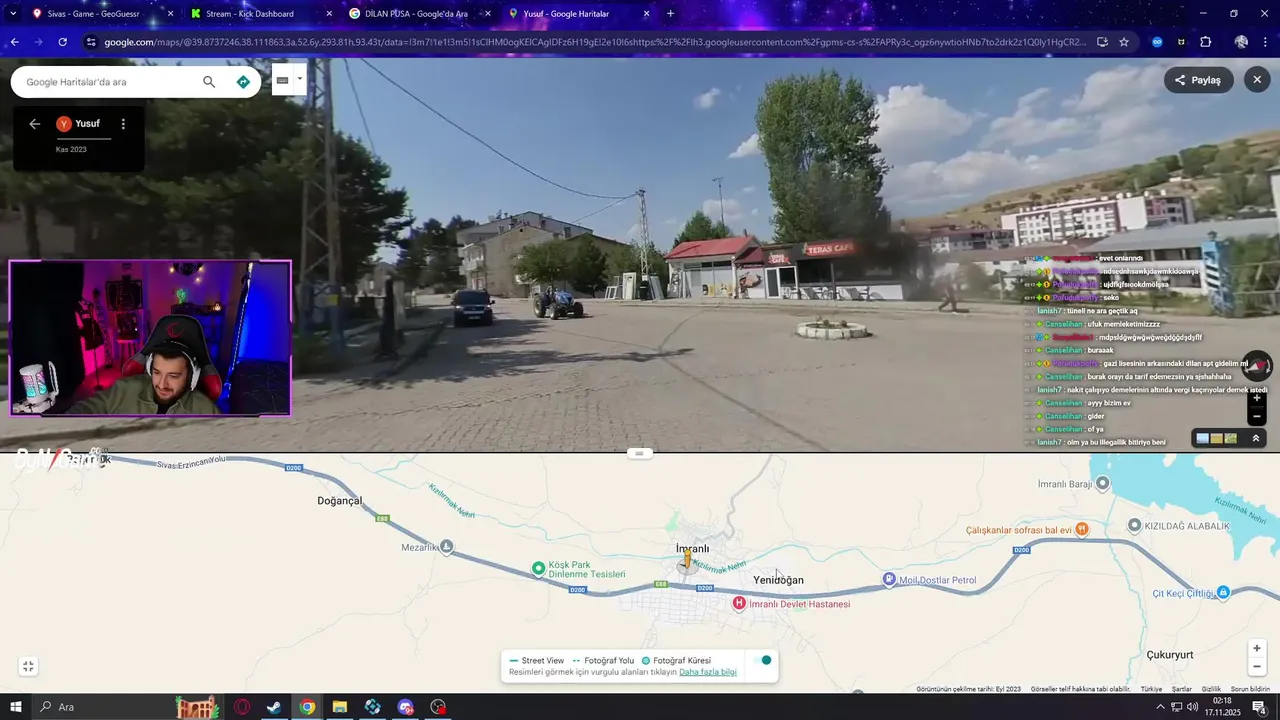Open the volume control in system tray
Image resolution: width=1280 pixels, height=720 pixels.
point(1194,707)
